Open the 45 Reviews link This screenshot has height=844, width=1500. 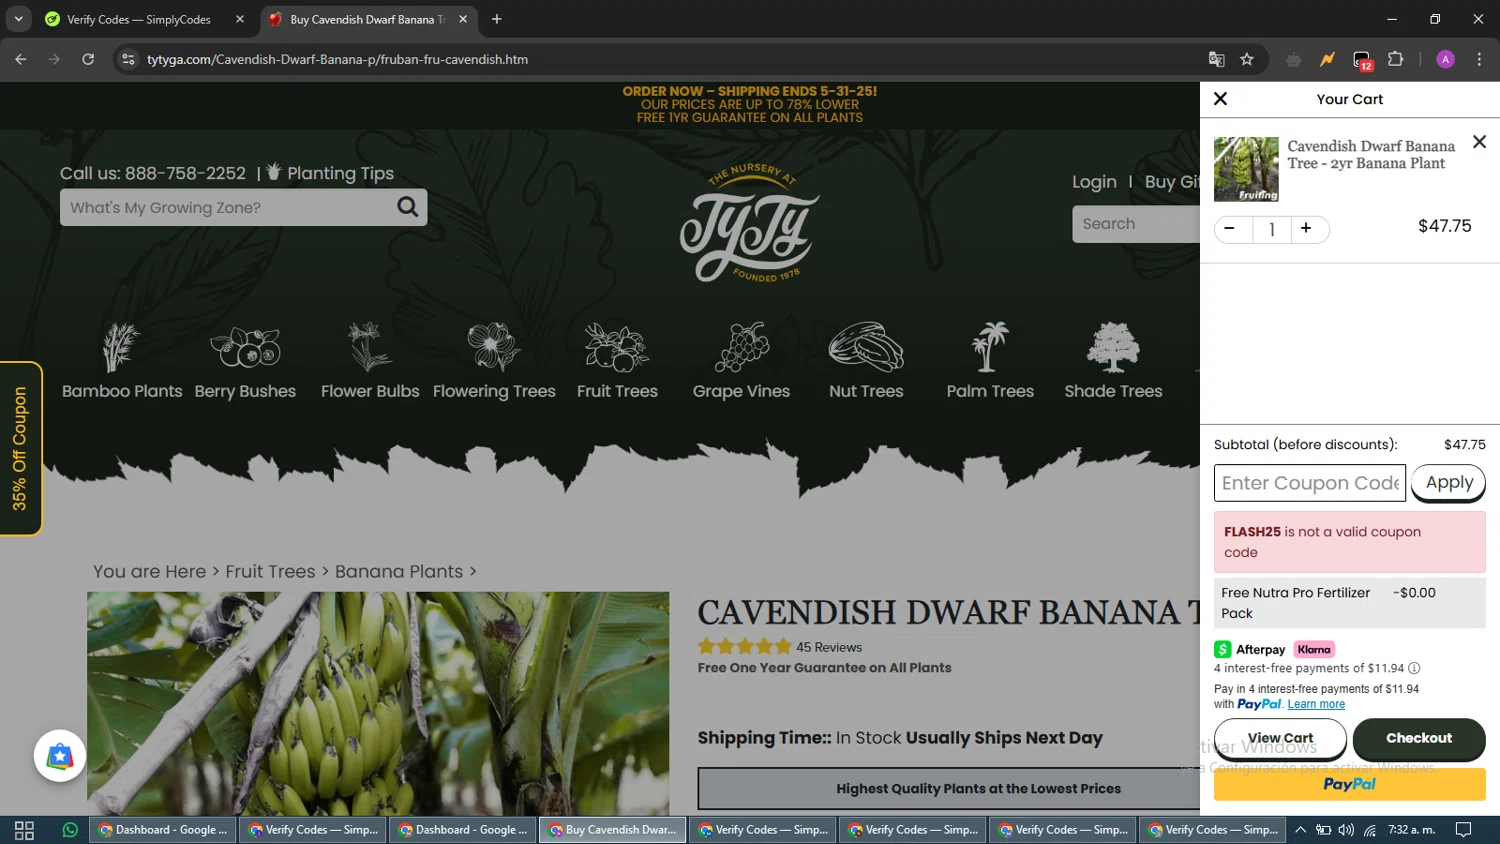pos(829,647)
